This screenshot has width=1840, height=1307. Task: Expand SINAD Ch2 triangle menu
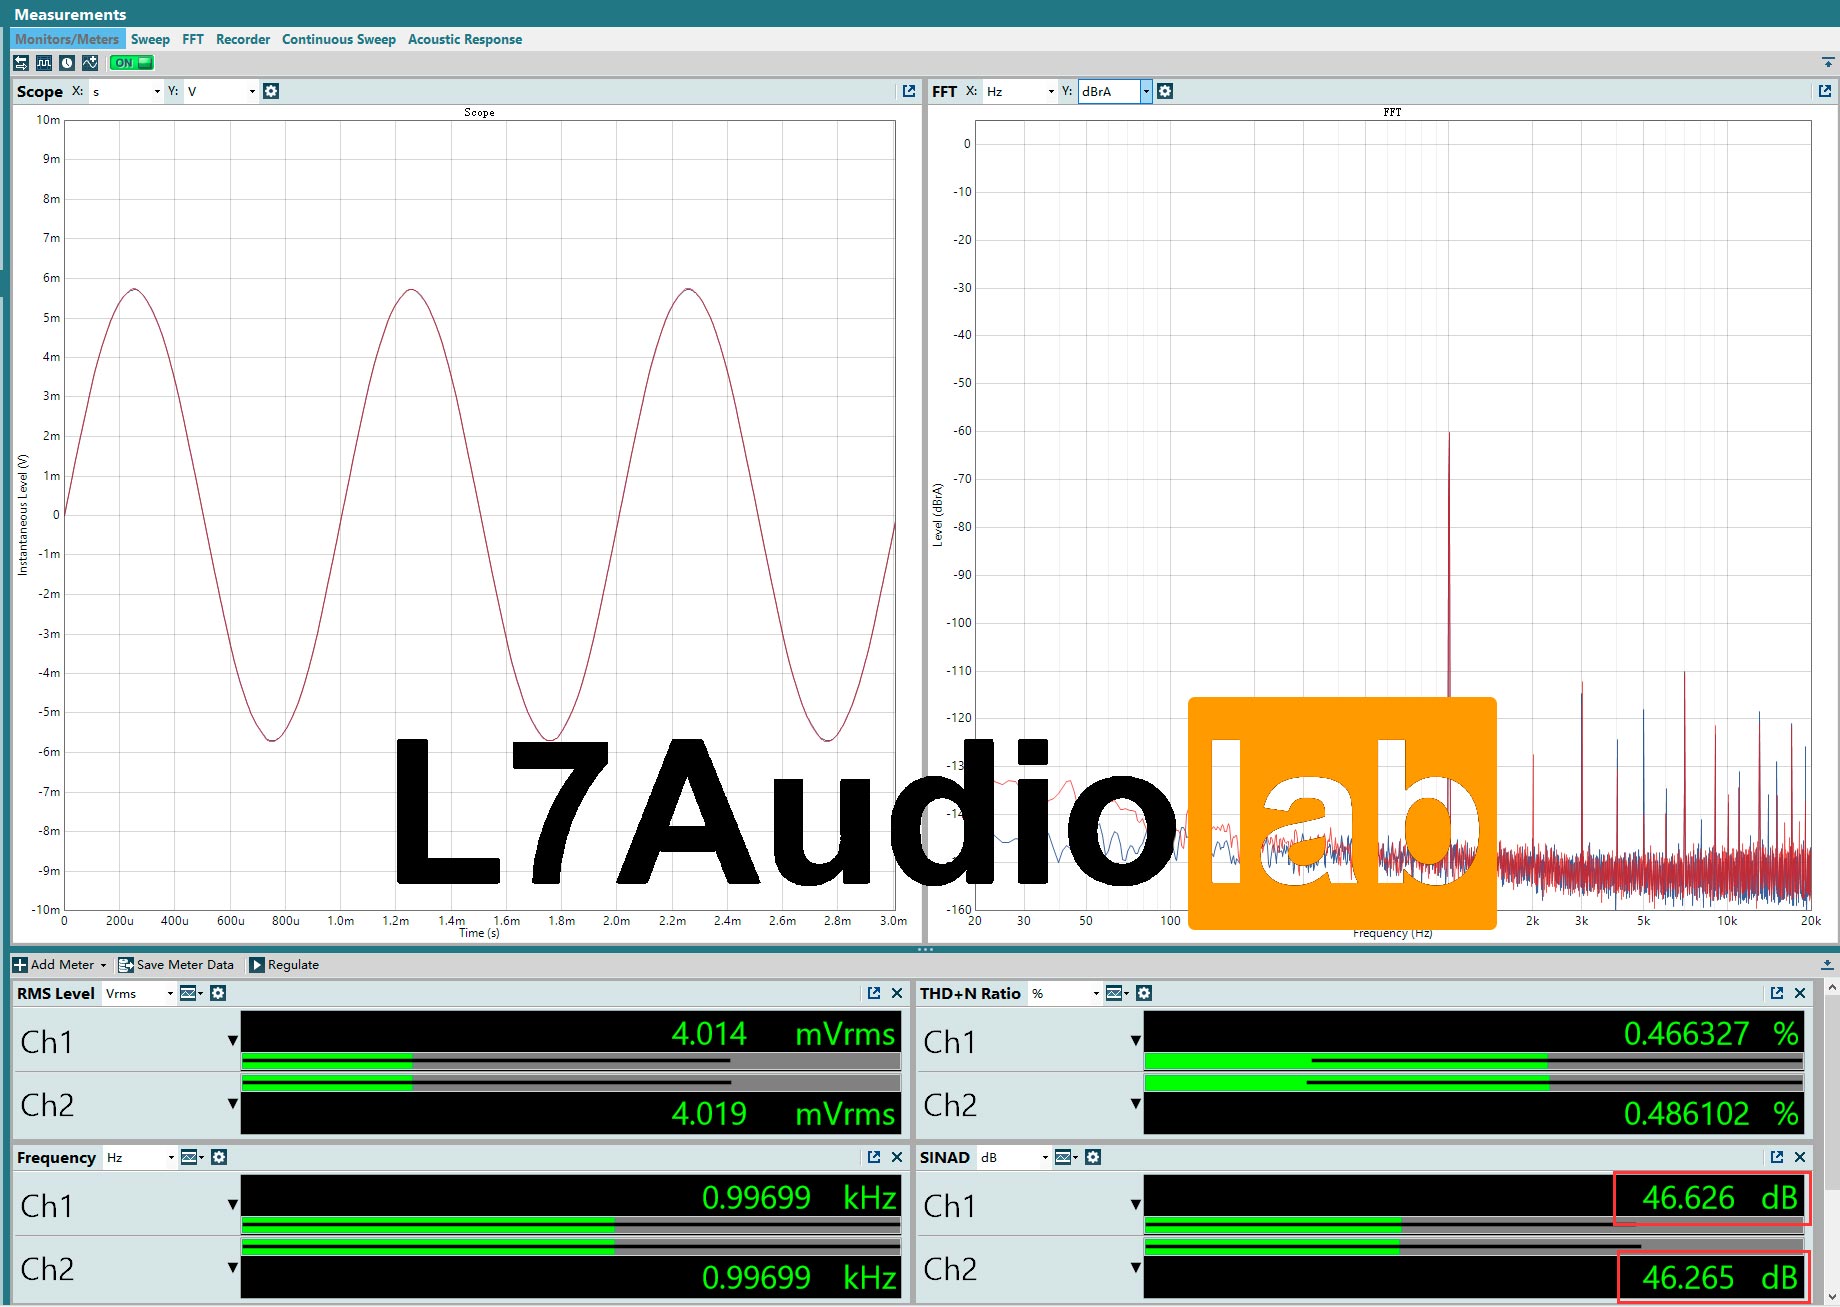click(x=1135, y=1268)
